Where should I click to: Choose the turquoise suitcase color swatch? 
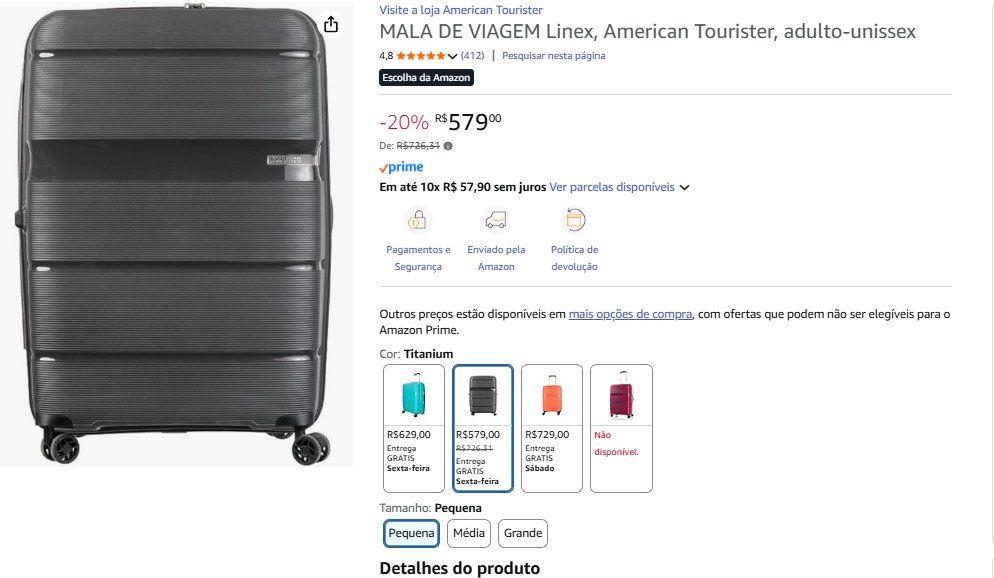[414, 428]
